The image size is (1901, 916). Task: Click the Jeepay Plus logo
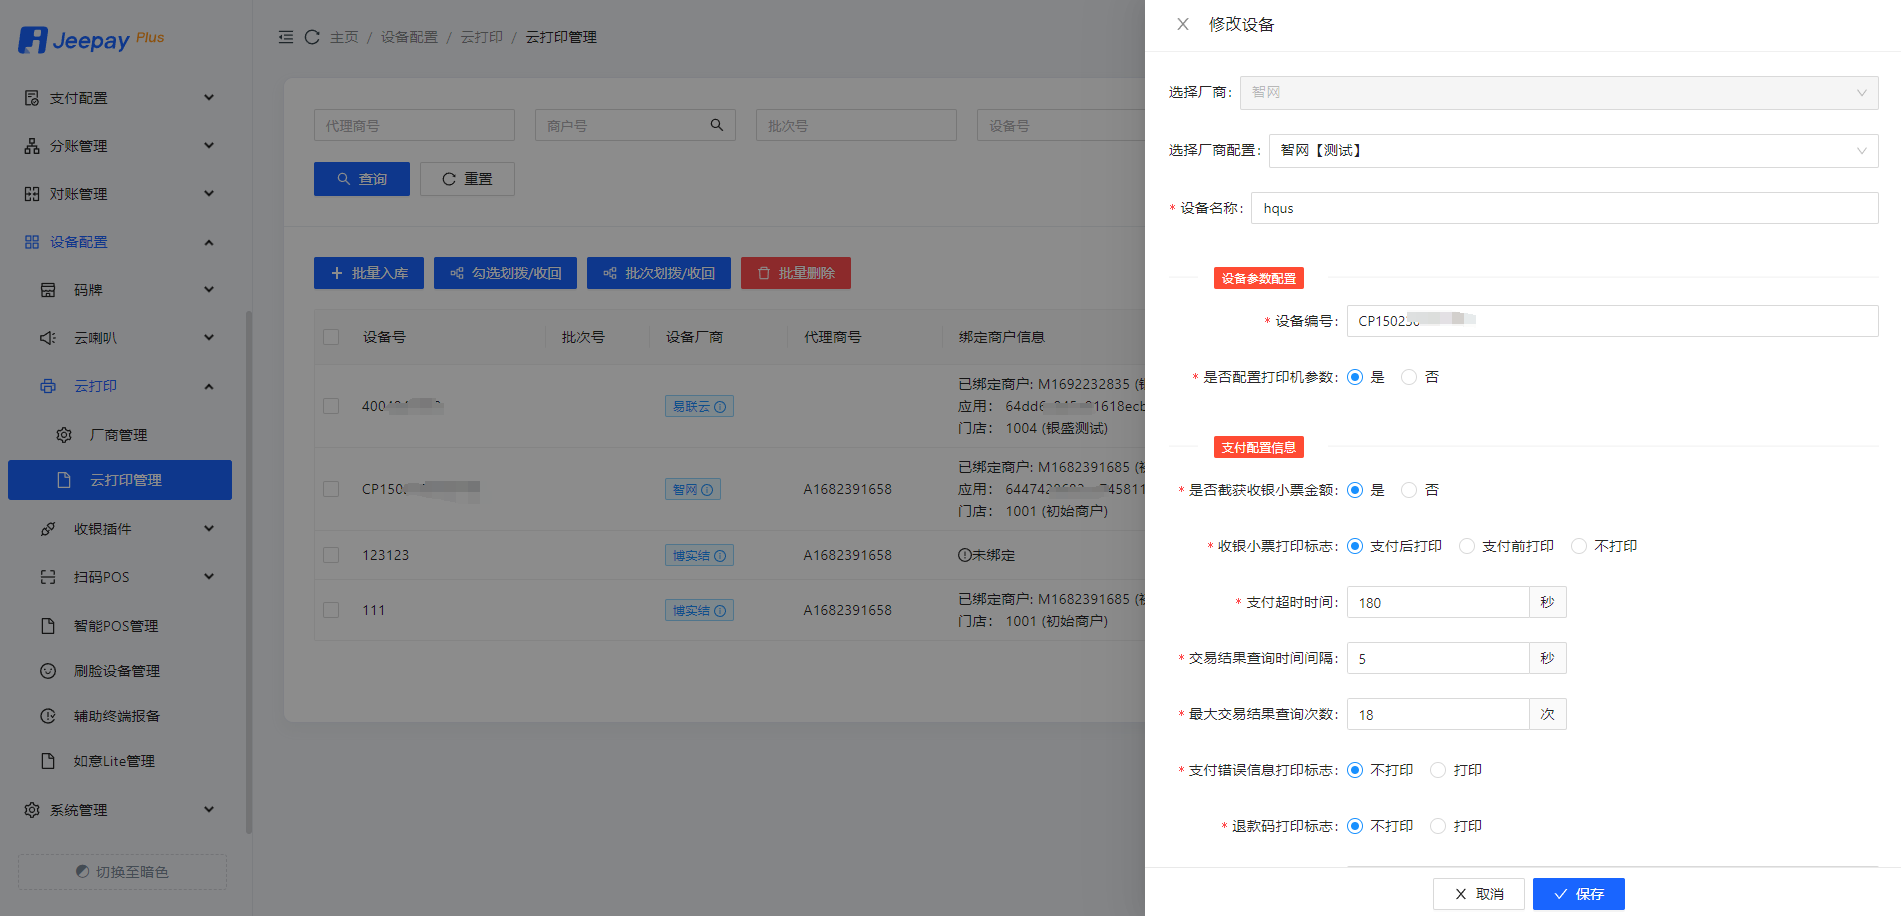91,40
